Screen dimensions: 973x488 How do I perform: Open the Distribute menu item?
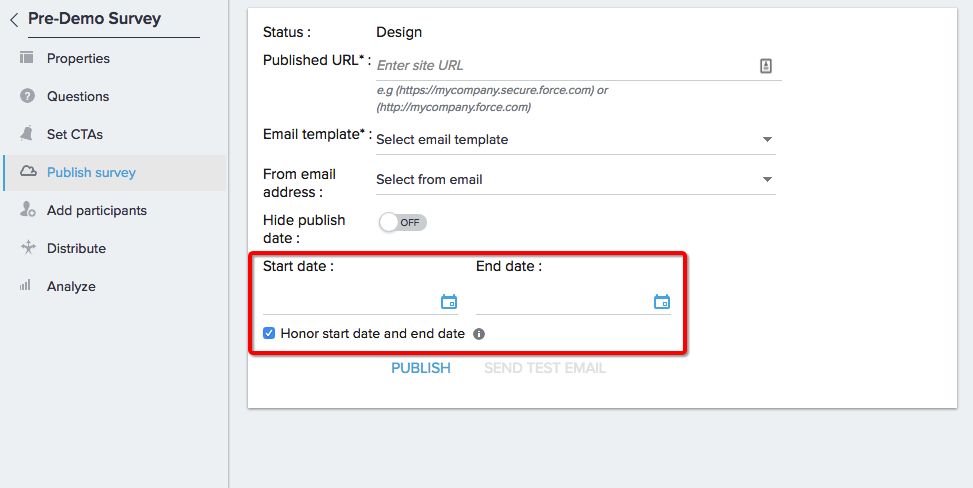[76, 248]
